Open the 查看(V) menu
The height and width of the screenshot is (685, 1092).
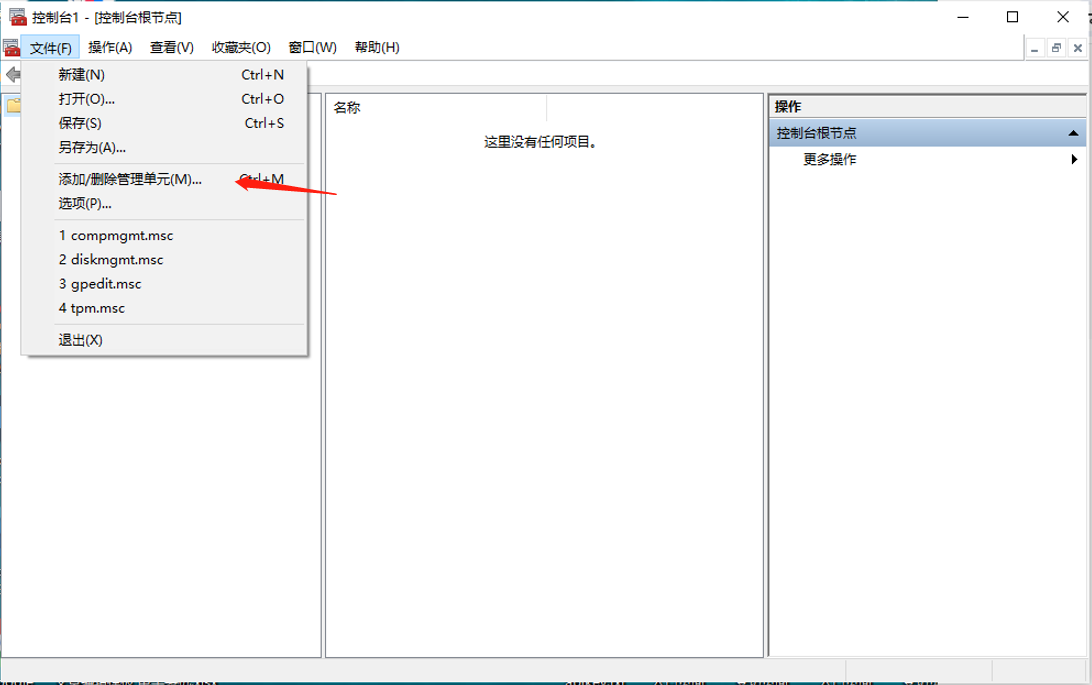point(170,47)
